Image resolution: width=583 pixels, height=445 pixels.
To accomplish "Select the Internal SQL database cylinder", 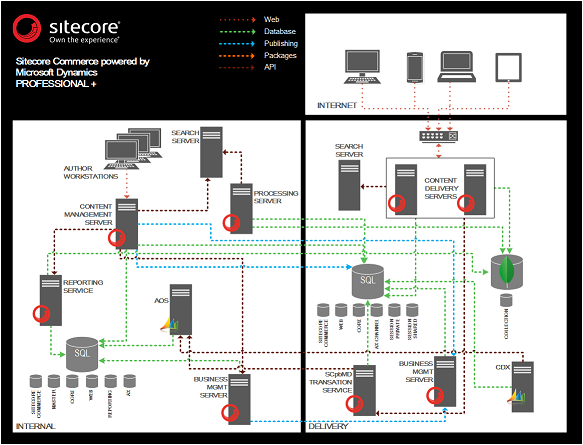I will coord(82,354).
